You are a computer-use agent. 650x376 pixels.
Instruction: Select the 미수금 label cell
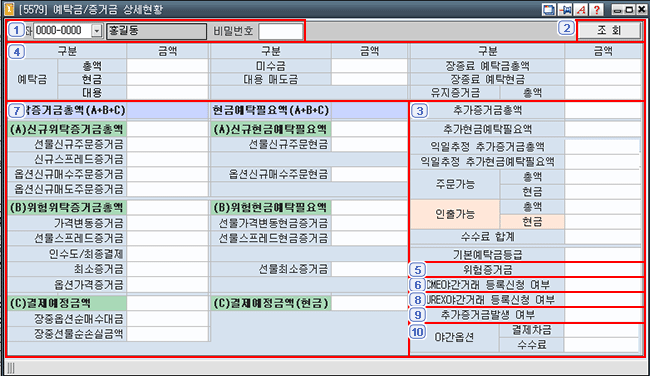coord(271,66)
